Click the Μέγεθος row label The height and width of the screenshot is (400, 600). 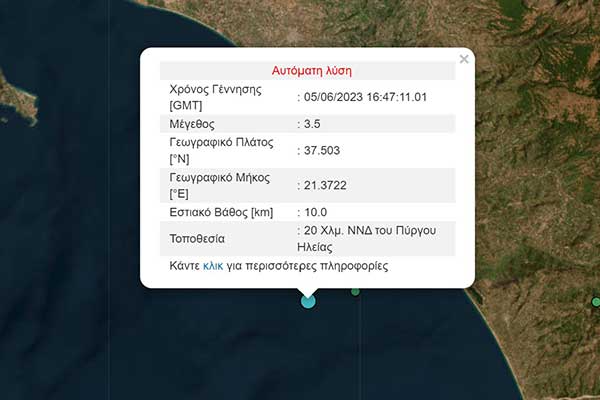[x=195, y=124]
